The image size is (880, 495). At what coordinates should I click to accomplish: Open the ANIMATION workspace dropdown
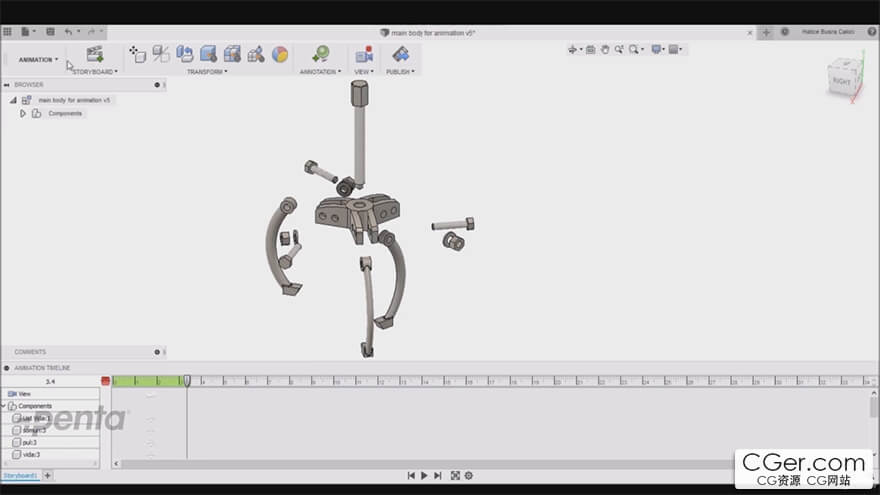(38, 60)
